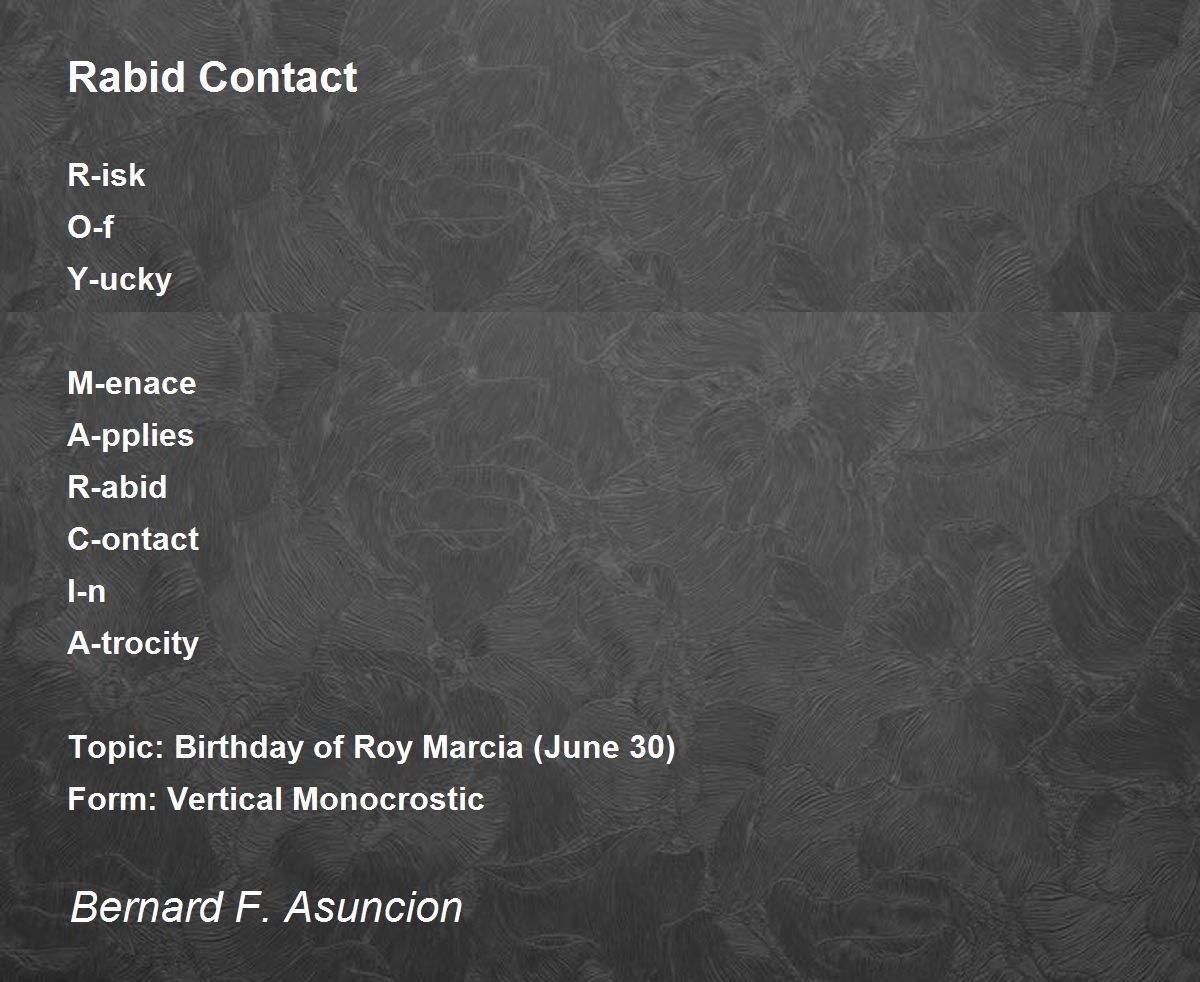Select the A-trocity line
1200x982 pixels.
click(133, 643)
